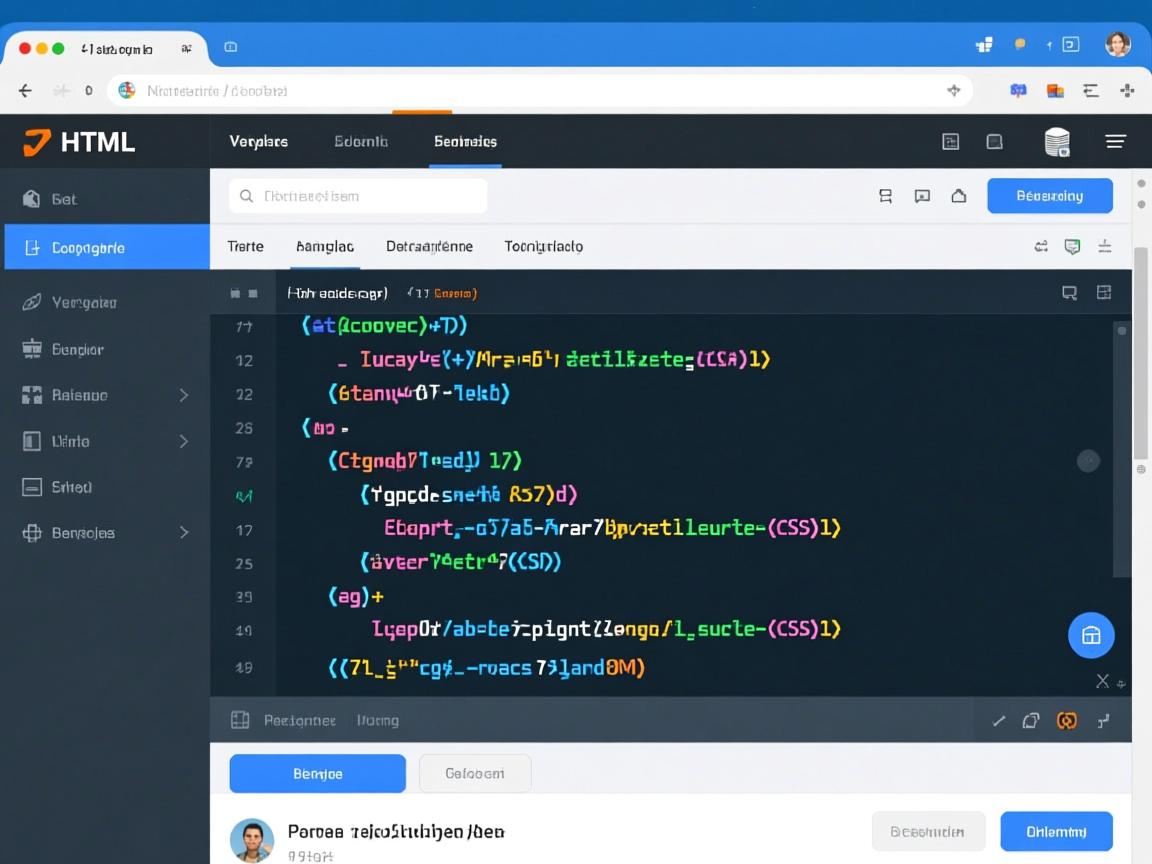Expand the Raienoo sidebar item chevron

[184, 395]
